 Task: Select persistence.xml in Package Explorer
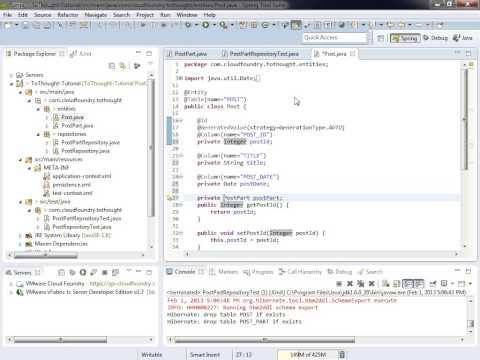tap(72, 185)
